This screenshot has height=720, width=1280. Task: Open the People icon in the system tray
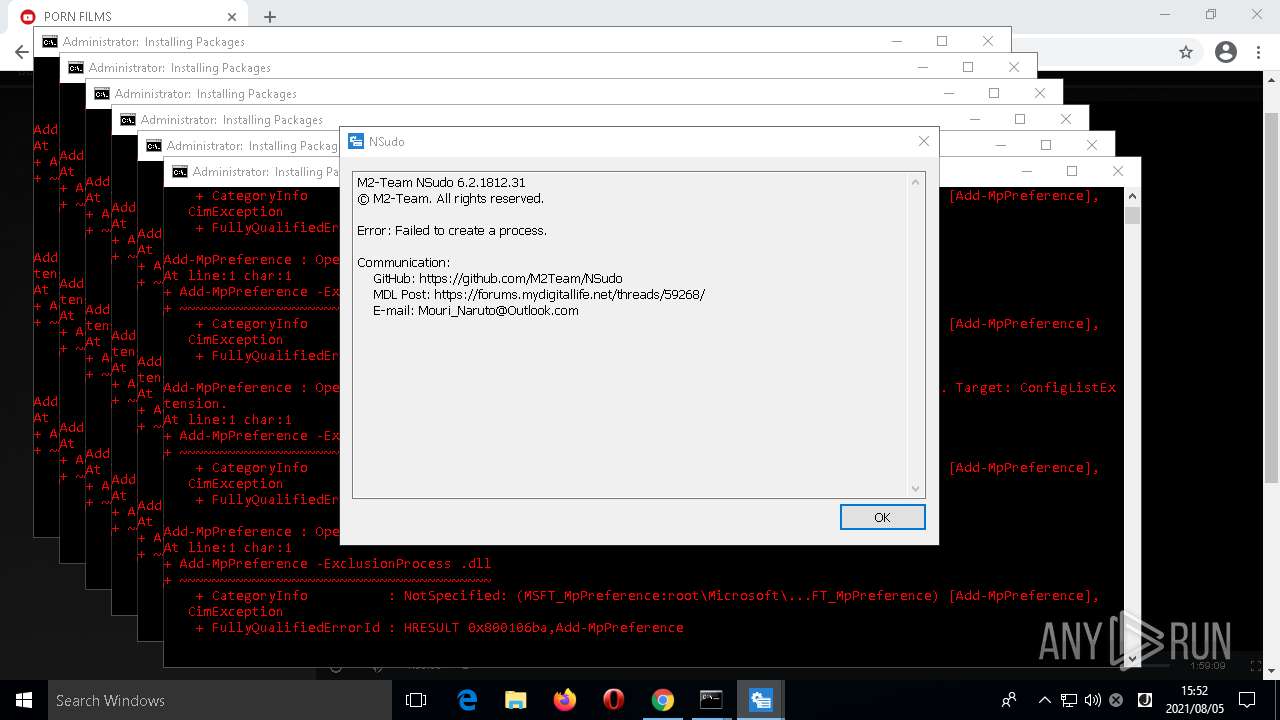pos(1009,700)
